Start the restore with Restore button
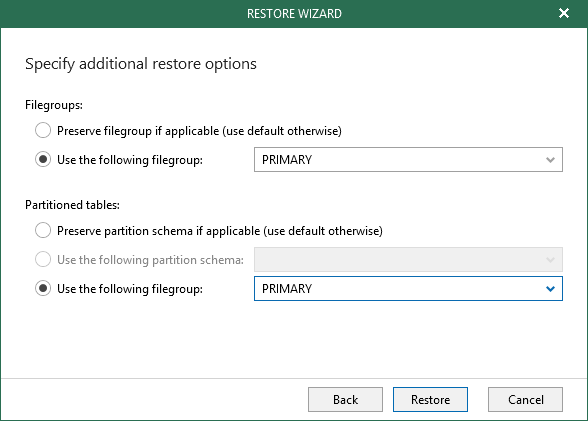This screenshot has width=588, height=421. [x=430, y=400]
